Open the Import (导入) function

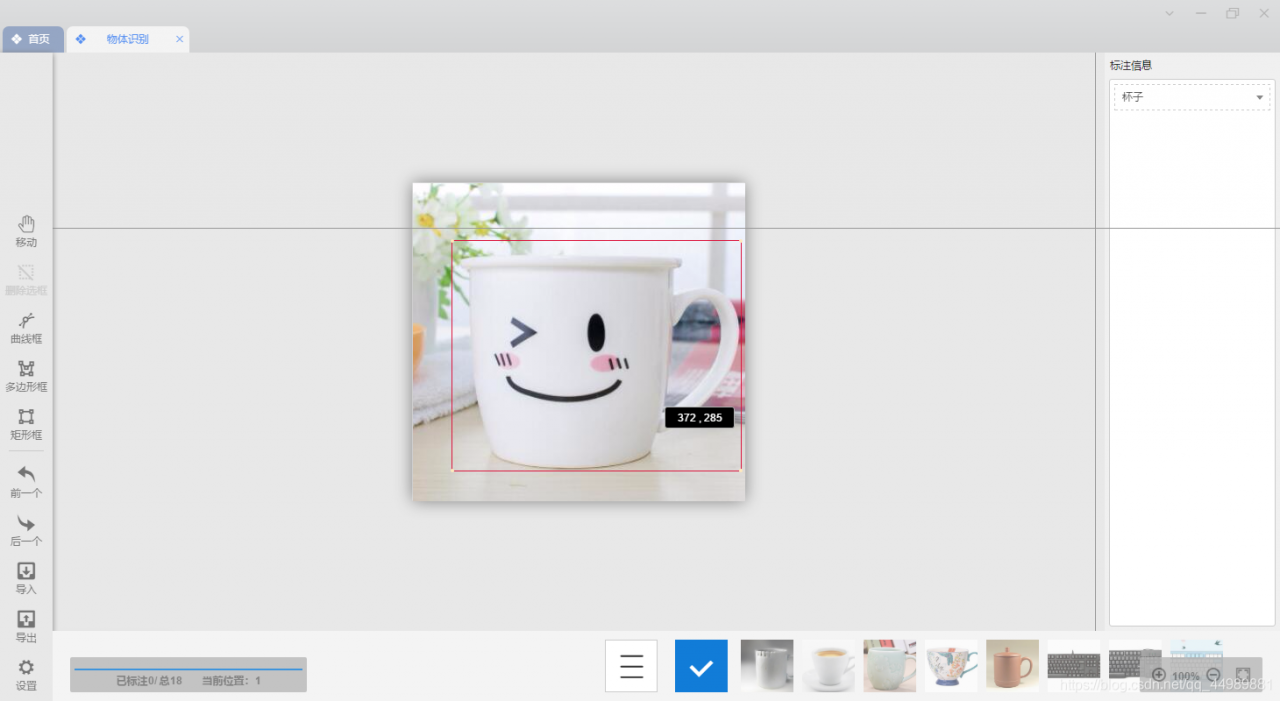(x=26, y=578)
